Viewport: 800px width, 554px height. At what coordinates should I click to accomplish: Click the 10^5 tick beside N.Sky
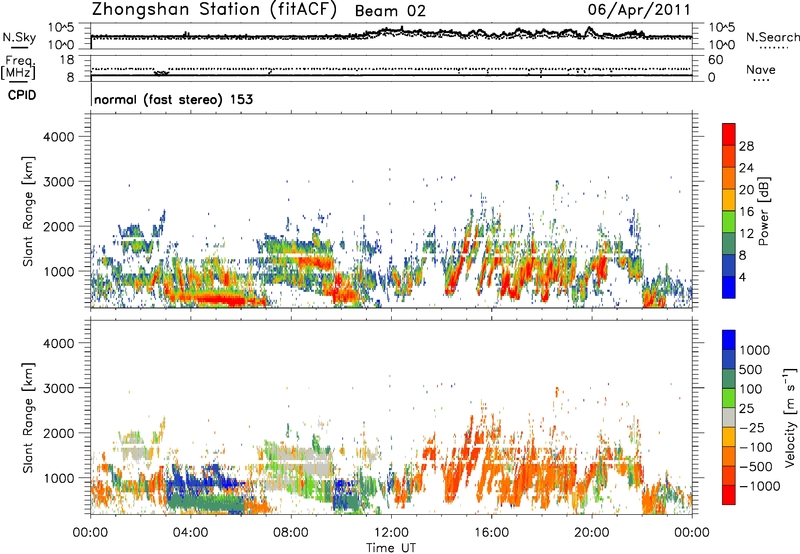[x=61, y=28]
